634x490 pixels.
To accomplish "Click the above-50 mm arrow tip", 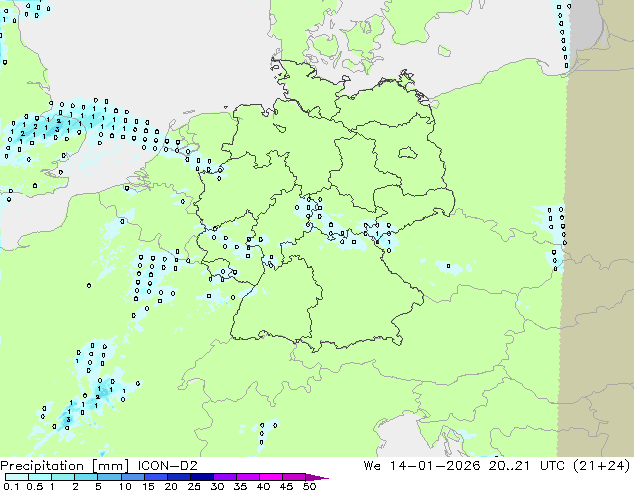I will 317,477.
